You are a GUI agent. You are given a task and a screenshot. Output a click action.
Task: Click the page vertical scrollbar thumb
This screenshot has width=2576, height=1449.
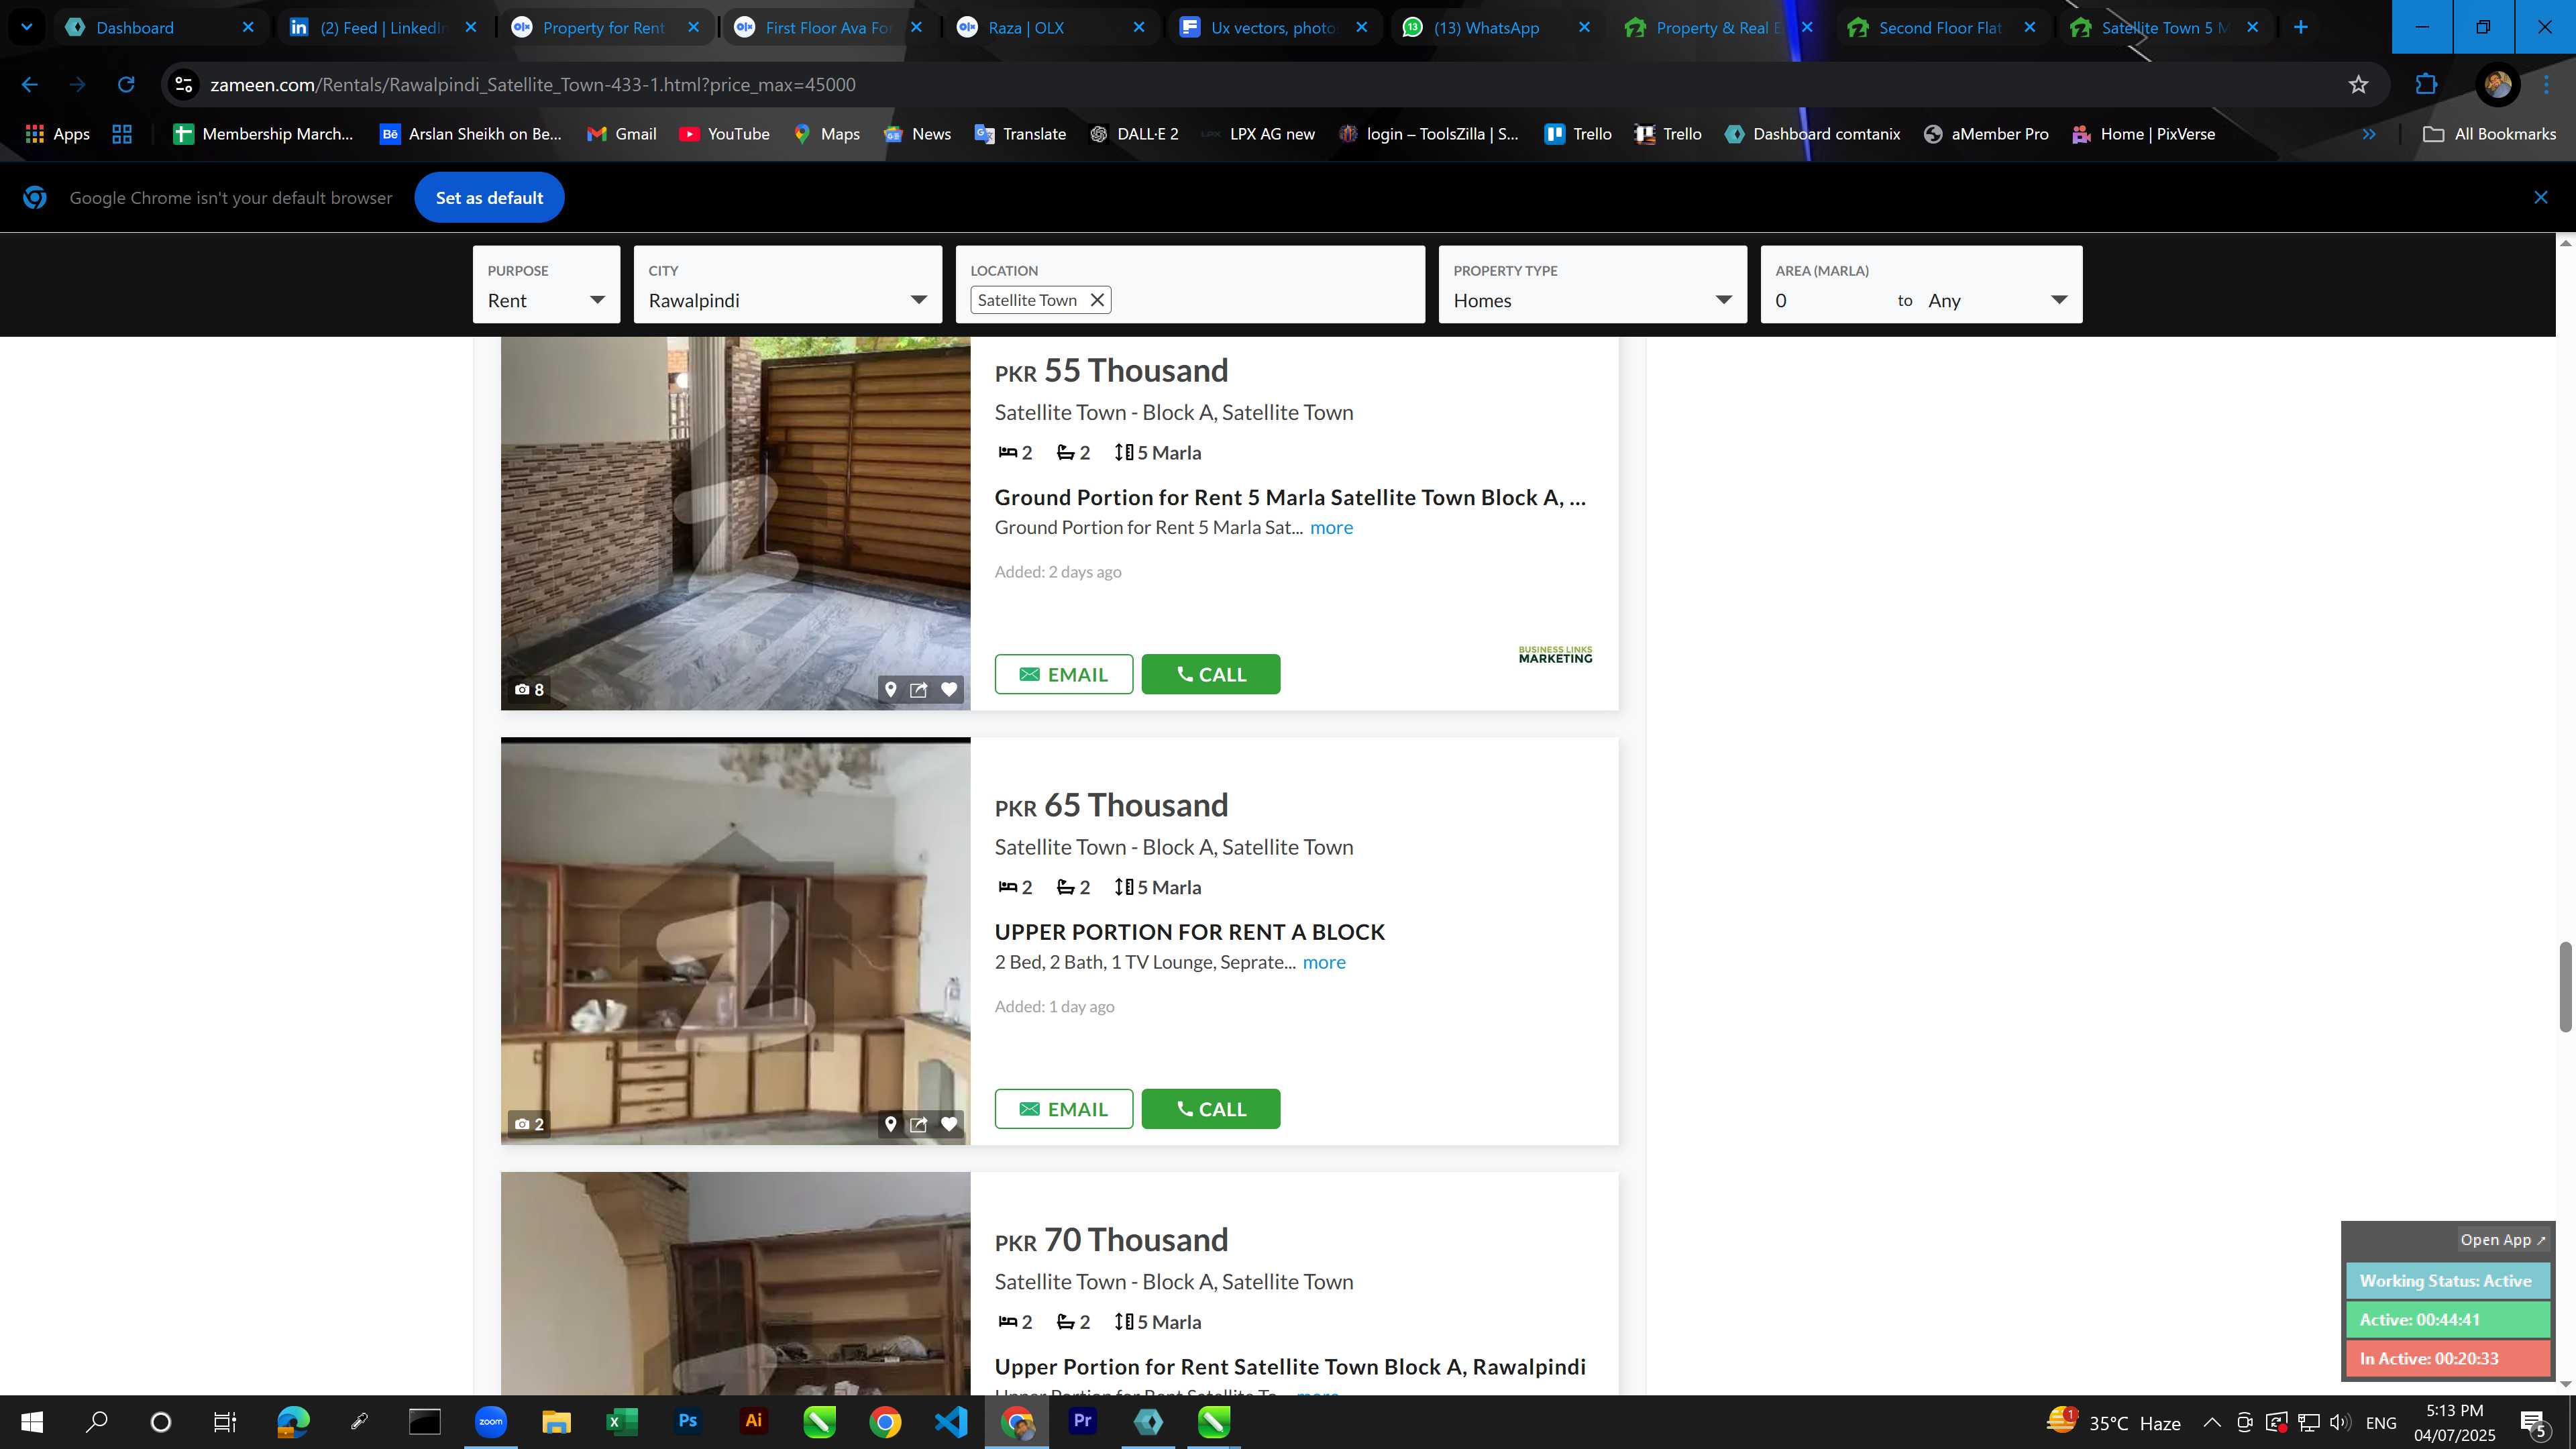click(x=2565, y=986)
